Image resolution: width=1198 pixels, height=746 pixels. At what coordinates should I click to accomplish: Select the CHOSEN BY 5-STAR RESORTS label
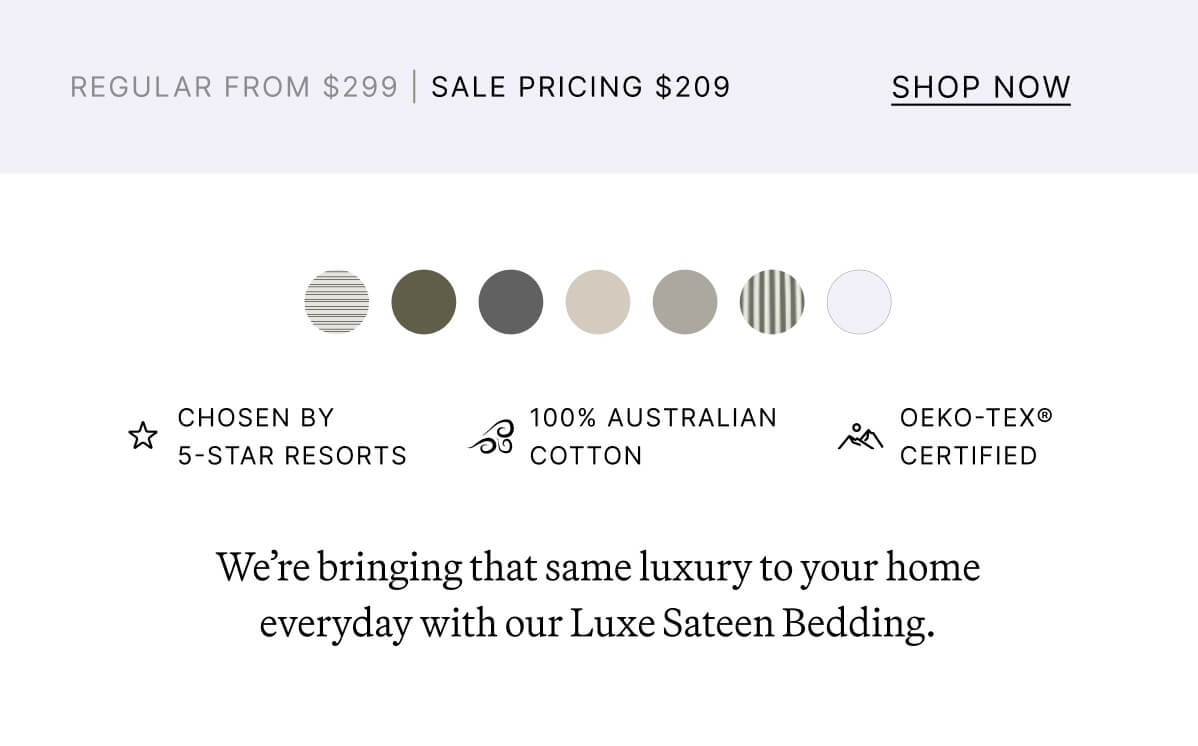pyautogui.click(x=291, y=436)
